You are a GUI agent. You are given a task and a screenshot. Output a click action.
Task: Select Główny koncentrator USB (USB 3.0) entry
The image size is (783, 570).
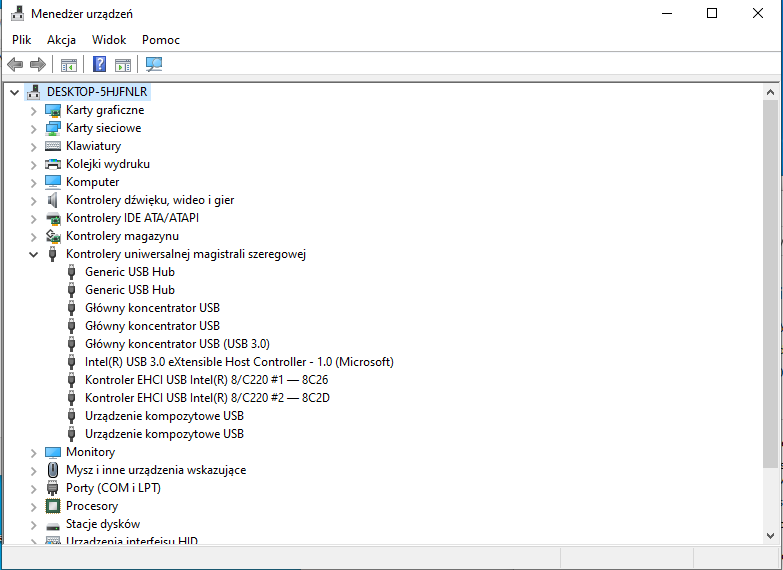pos(177,344)
